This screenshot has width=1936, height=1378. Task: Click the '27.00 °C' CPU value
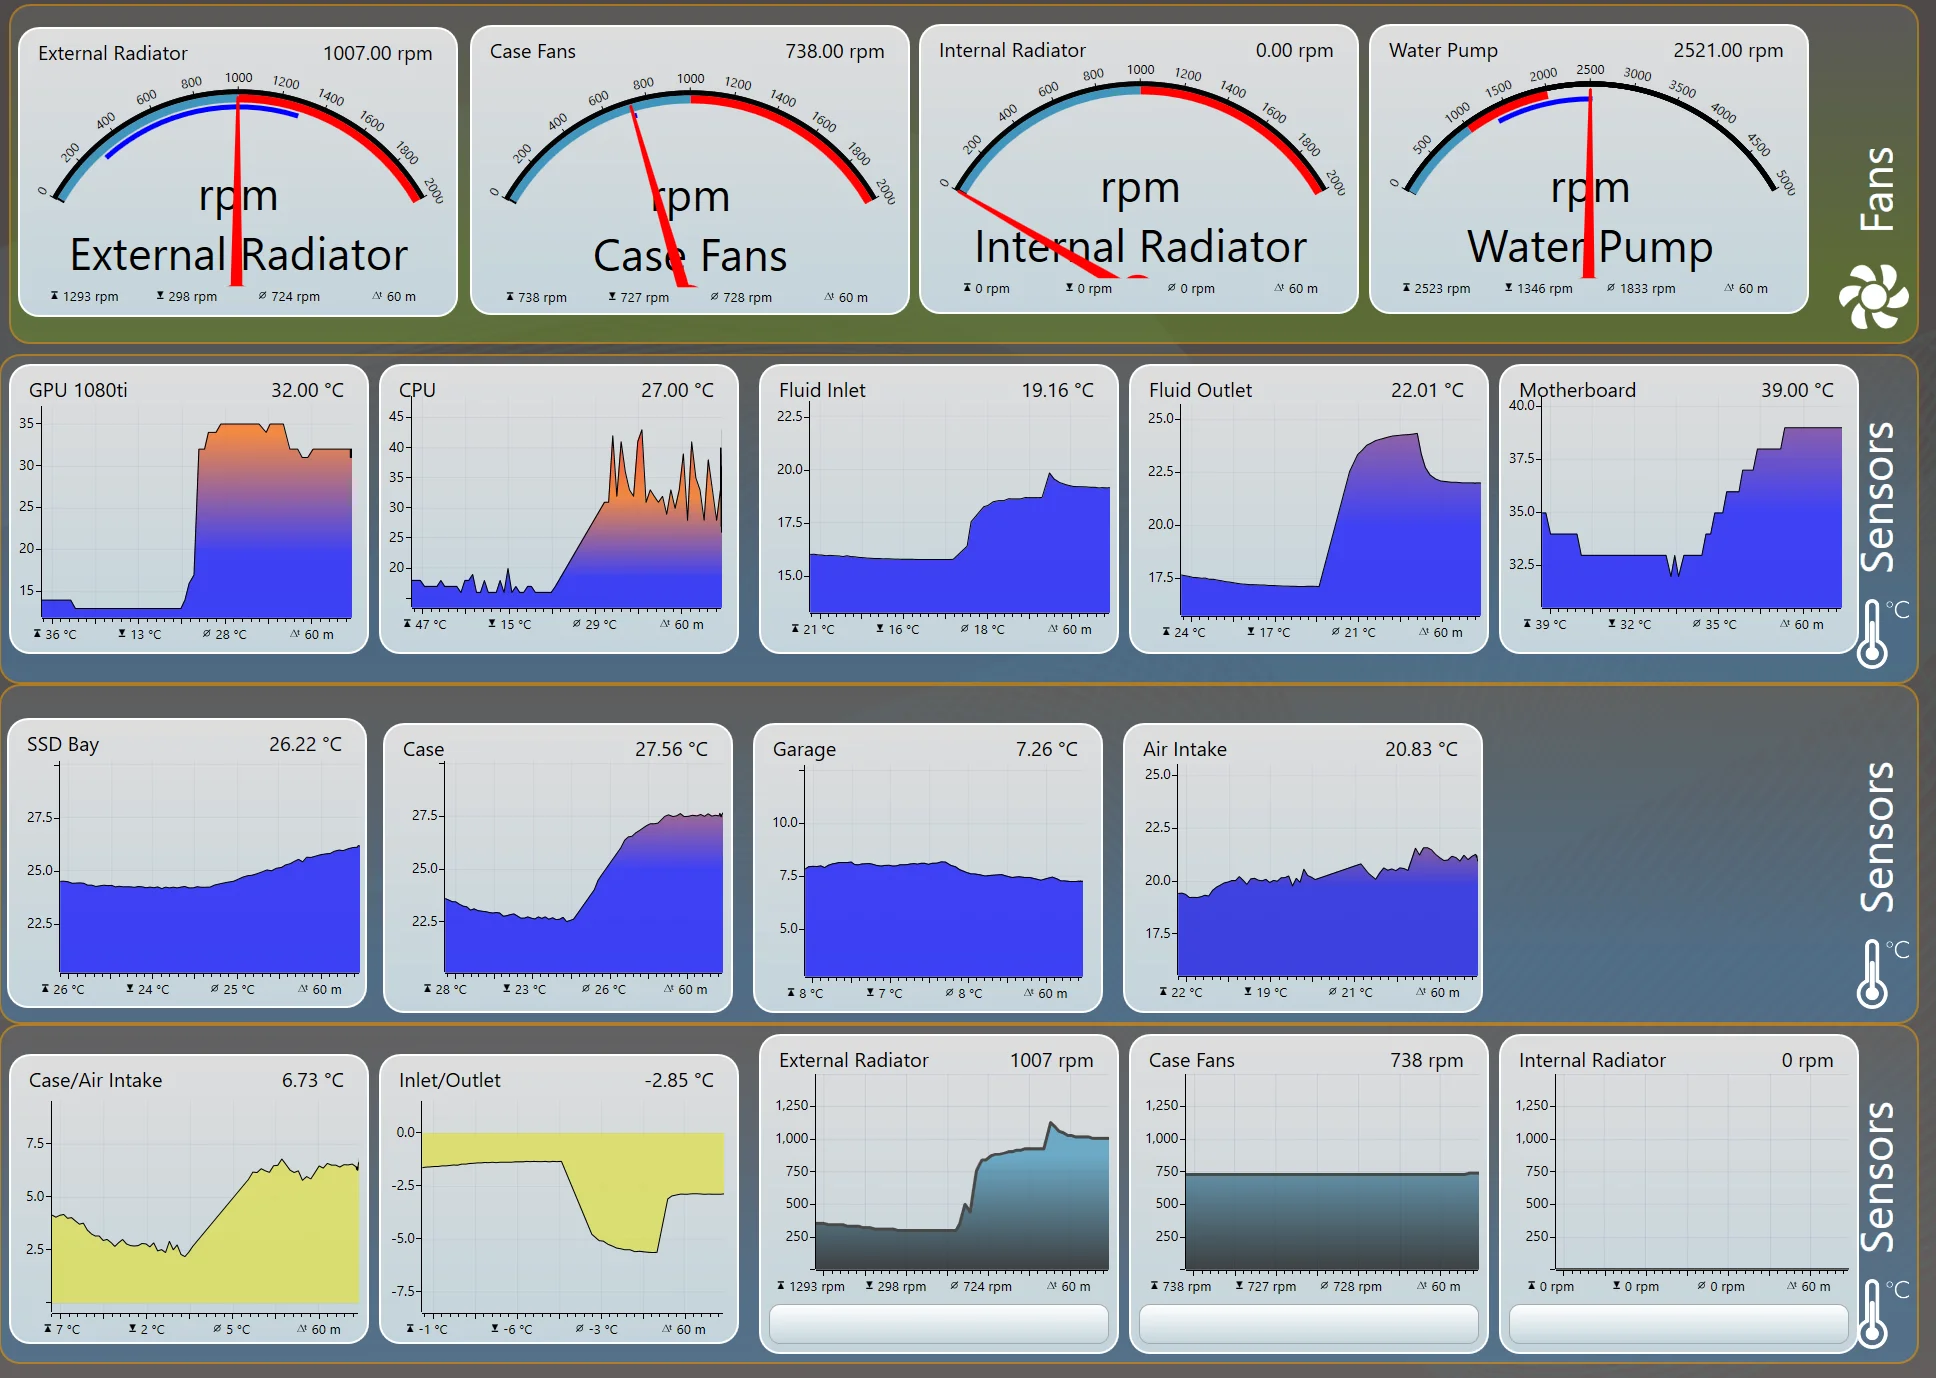click(677, 390)
